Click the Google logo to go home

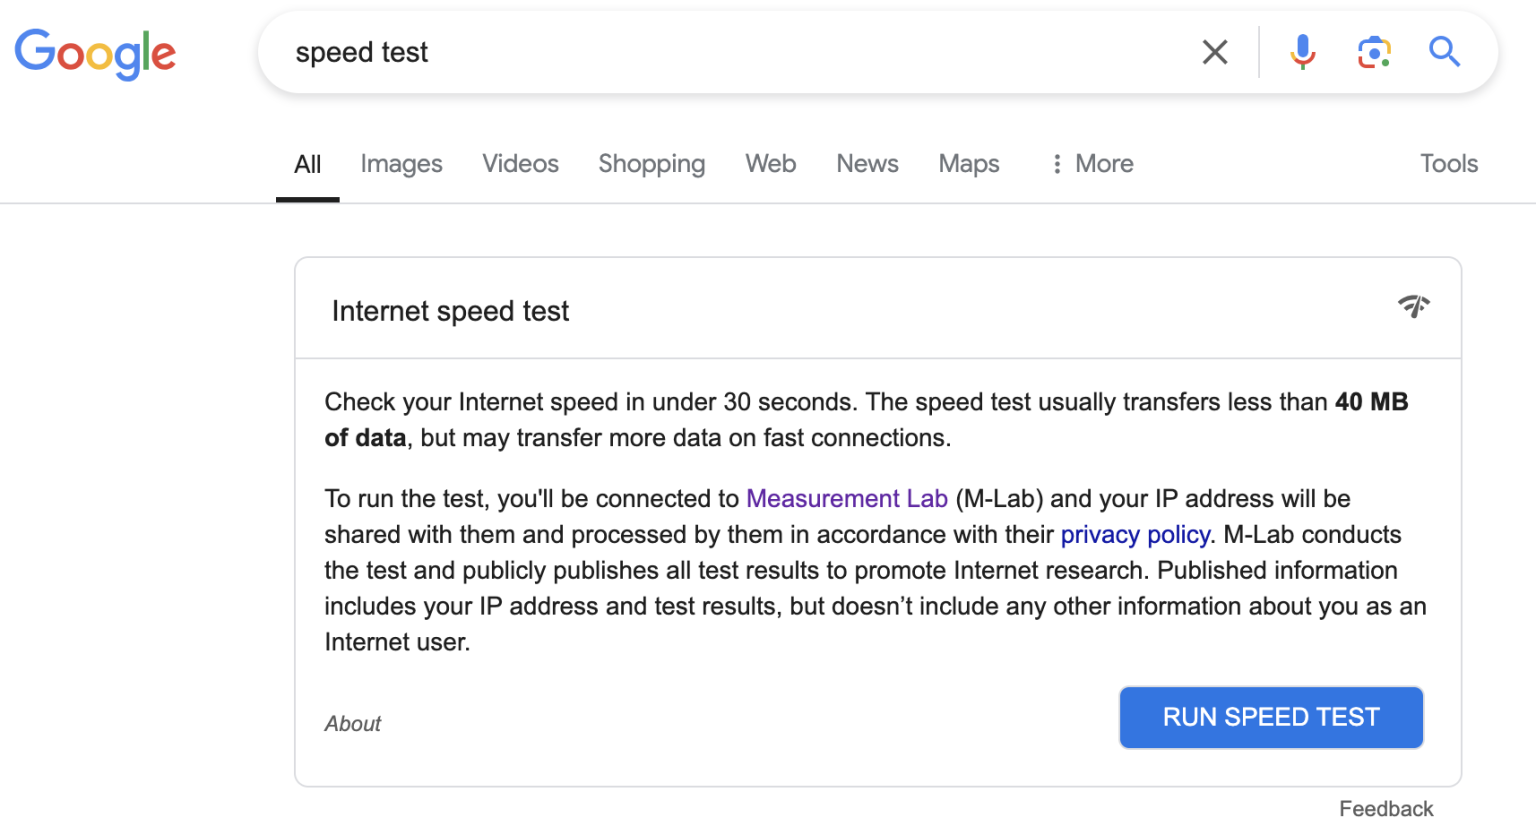[x=95, y=54]
